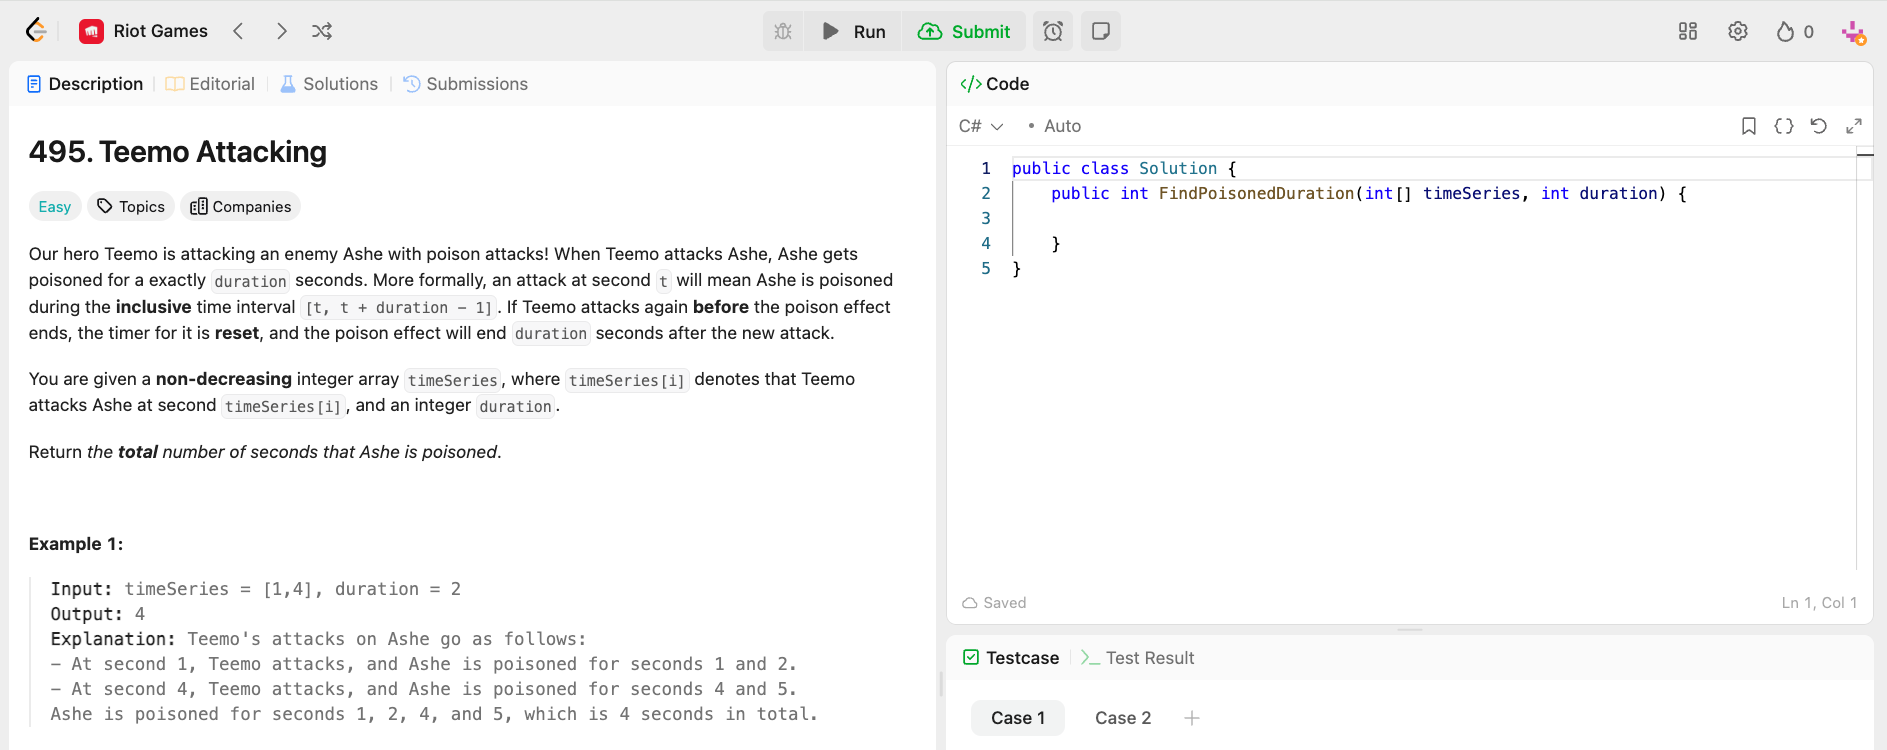The height and width of the screenshot is (750, 1887).
Task: Click the Code panel header
Action: (995, 84)
